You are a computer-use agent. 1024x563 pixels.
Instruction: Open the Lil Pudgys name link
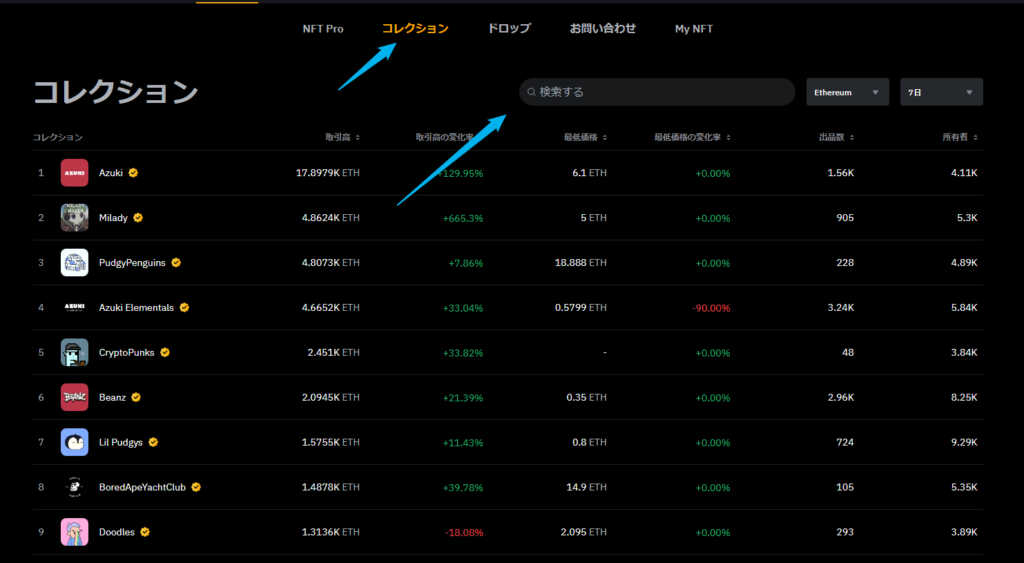click(121, 442)
